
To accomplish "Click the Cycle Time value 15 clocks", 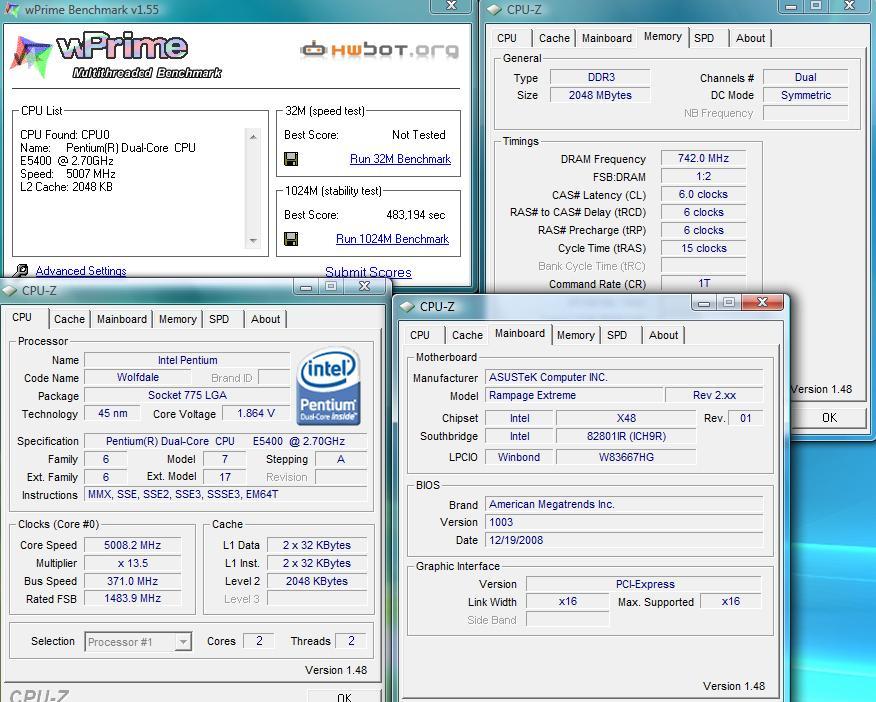I will tap(703, 248).
